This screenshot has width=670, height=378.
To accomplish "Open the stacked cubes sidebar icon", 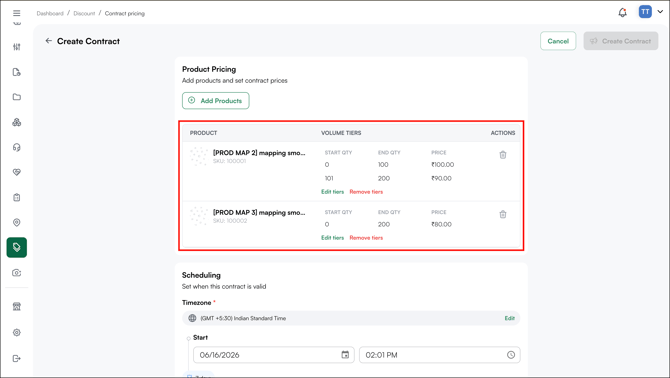I will (17, 122).
